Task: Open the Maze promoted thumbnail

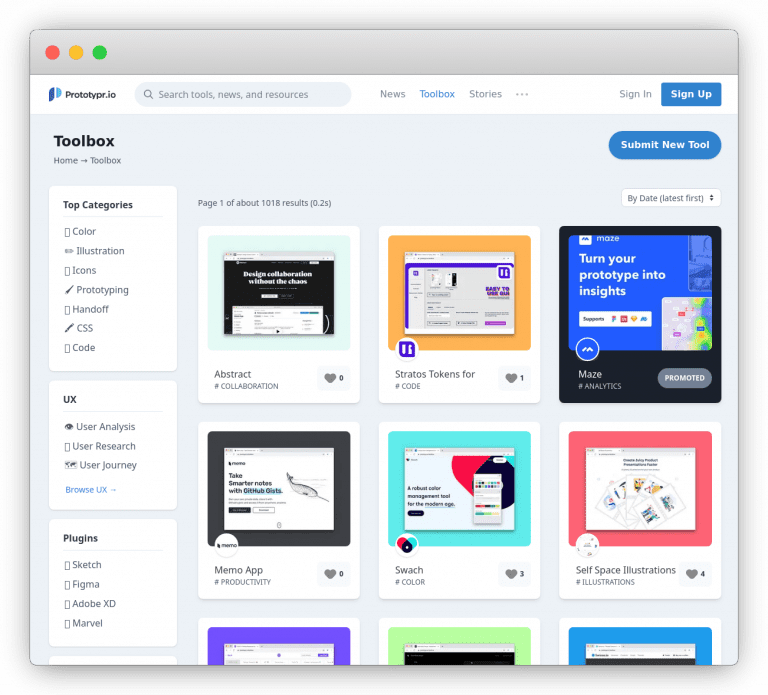Action: click(x=640, y=293)
